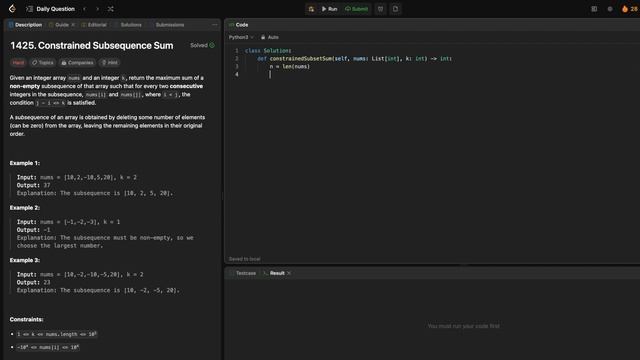Click line number 1 in the editor
The width and height of the screenshot is (640, 360).
click(x=236, y=51)
